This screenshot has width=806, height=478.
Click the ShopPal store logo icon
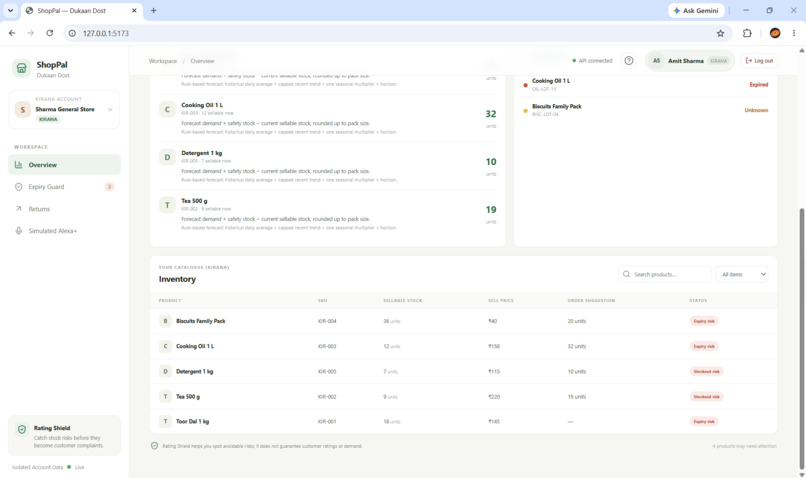[22, 68]
